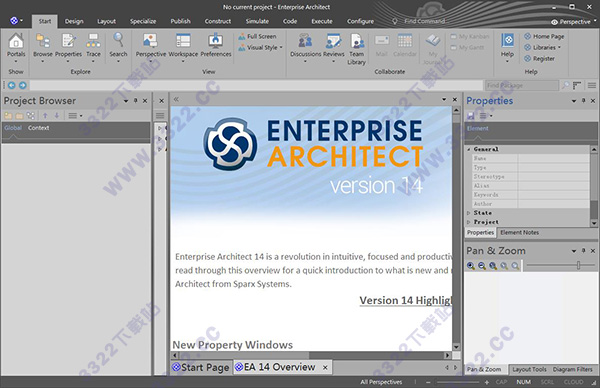Collapse the toolbox with the double-chevron button

point(176,99)
